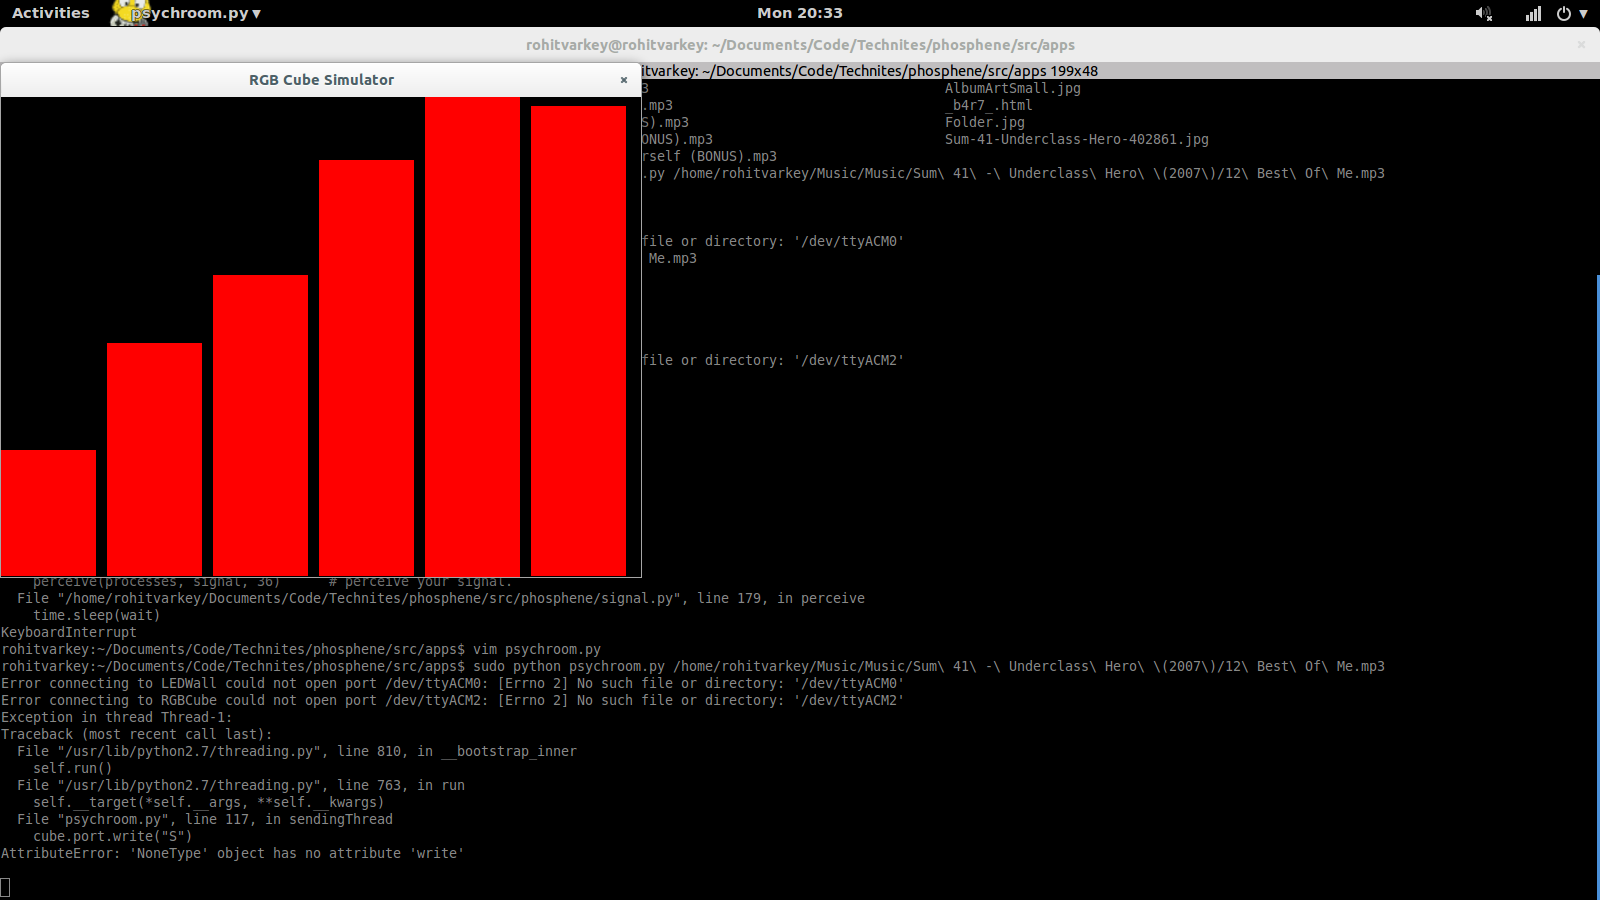The height and width of the screenshot is (900, 1600).
Task: Open the clock showing Mon 20:33
Action: [800, 13]
